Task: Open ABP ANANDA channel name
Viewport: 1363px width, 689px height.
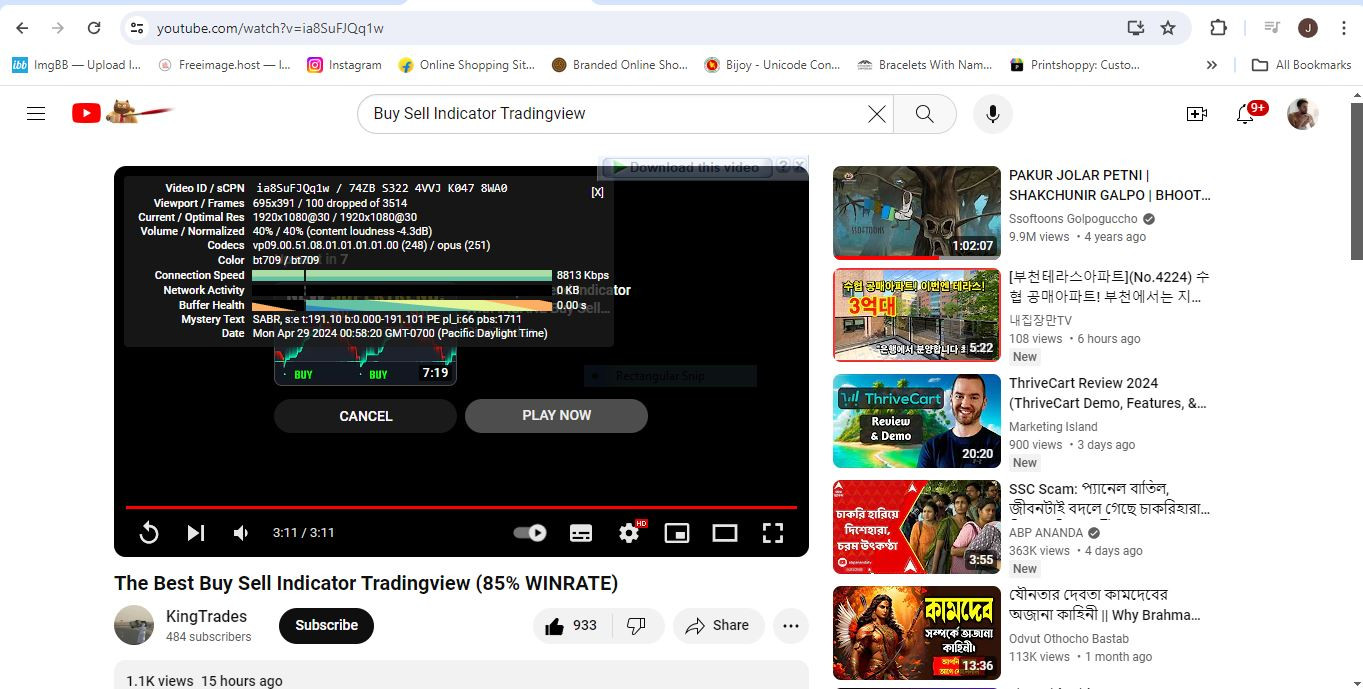Action: tap(1046, 533)
